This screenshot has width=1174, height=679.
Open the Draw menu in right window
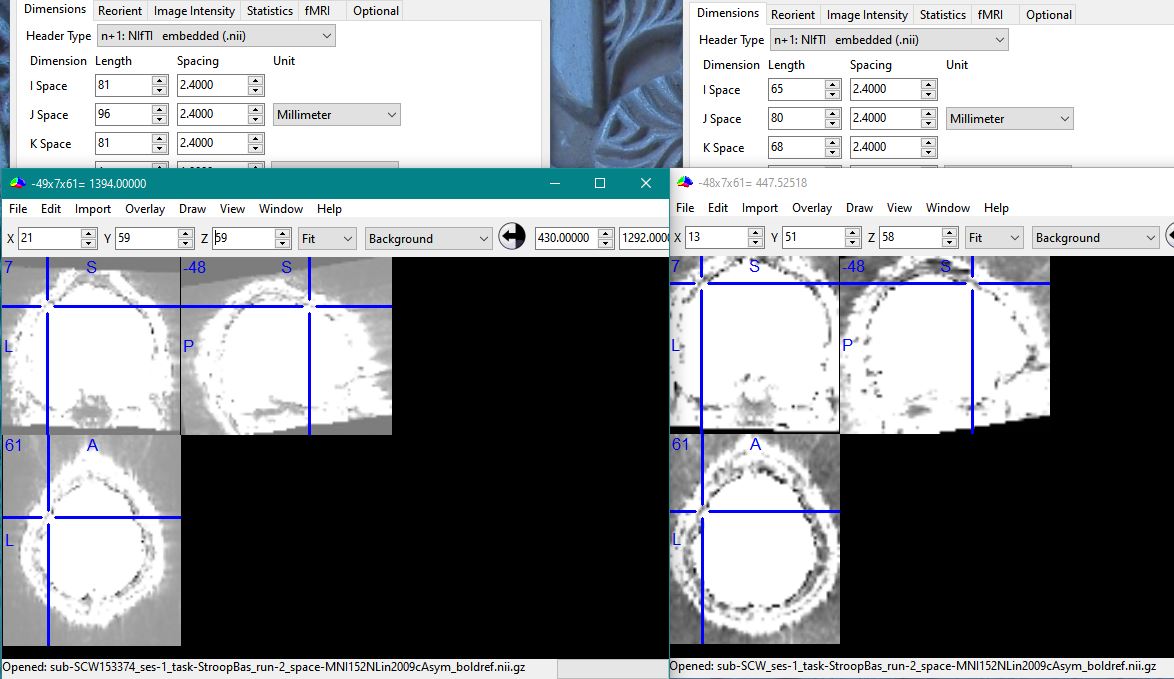point(859,208)
